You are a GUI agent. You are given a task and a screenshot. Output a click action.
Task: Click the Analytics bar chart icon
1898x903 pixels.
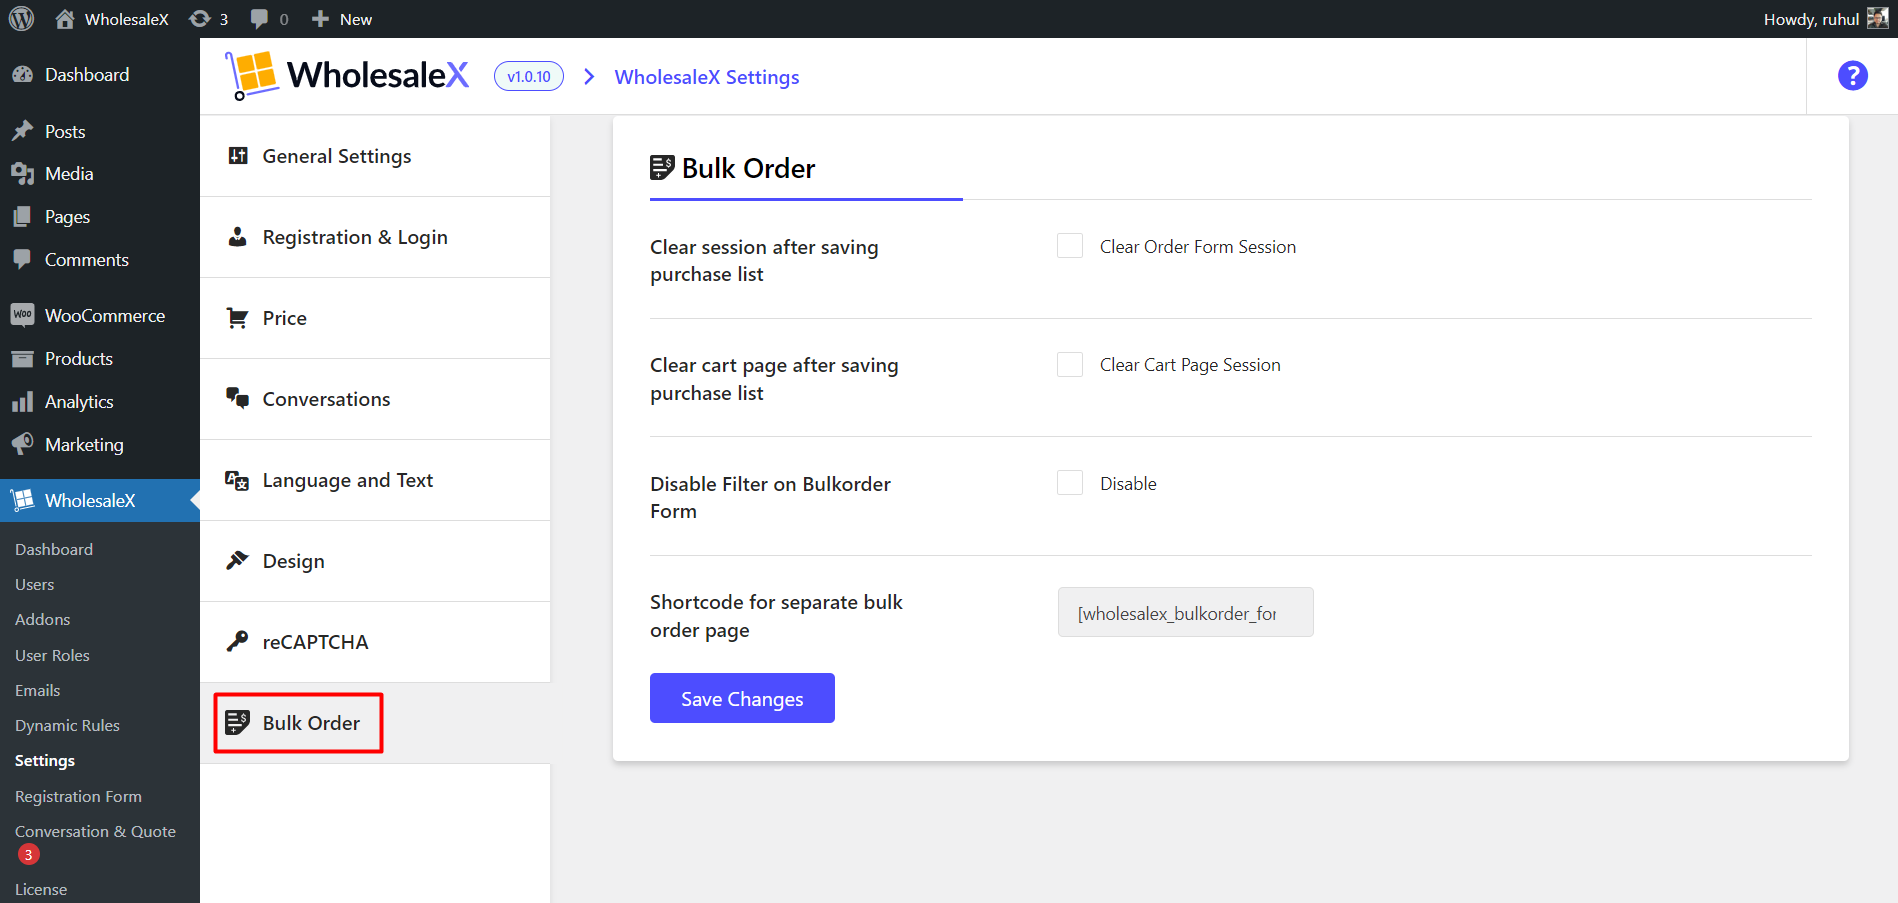coord(22,402)
